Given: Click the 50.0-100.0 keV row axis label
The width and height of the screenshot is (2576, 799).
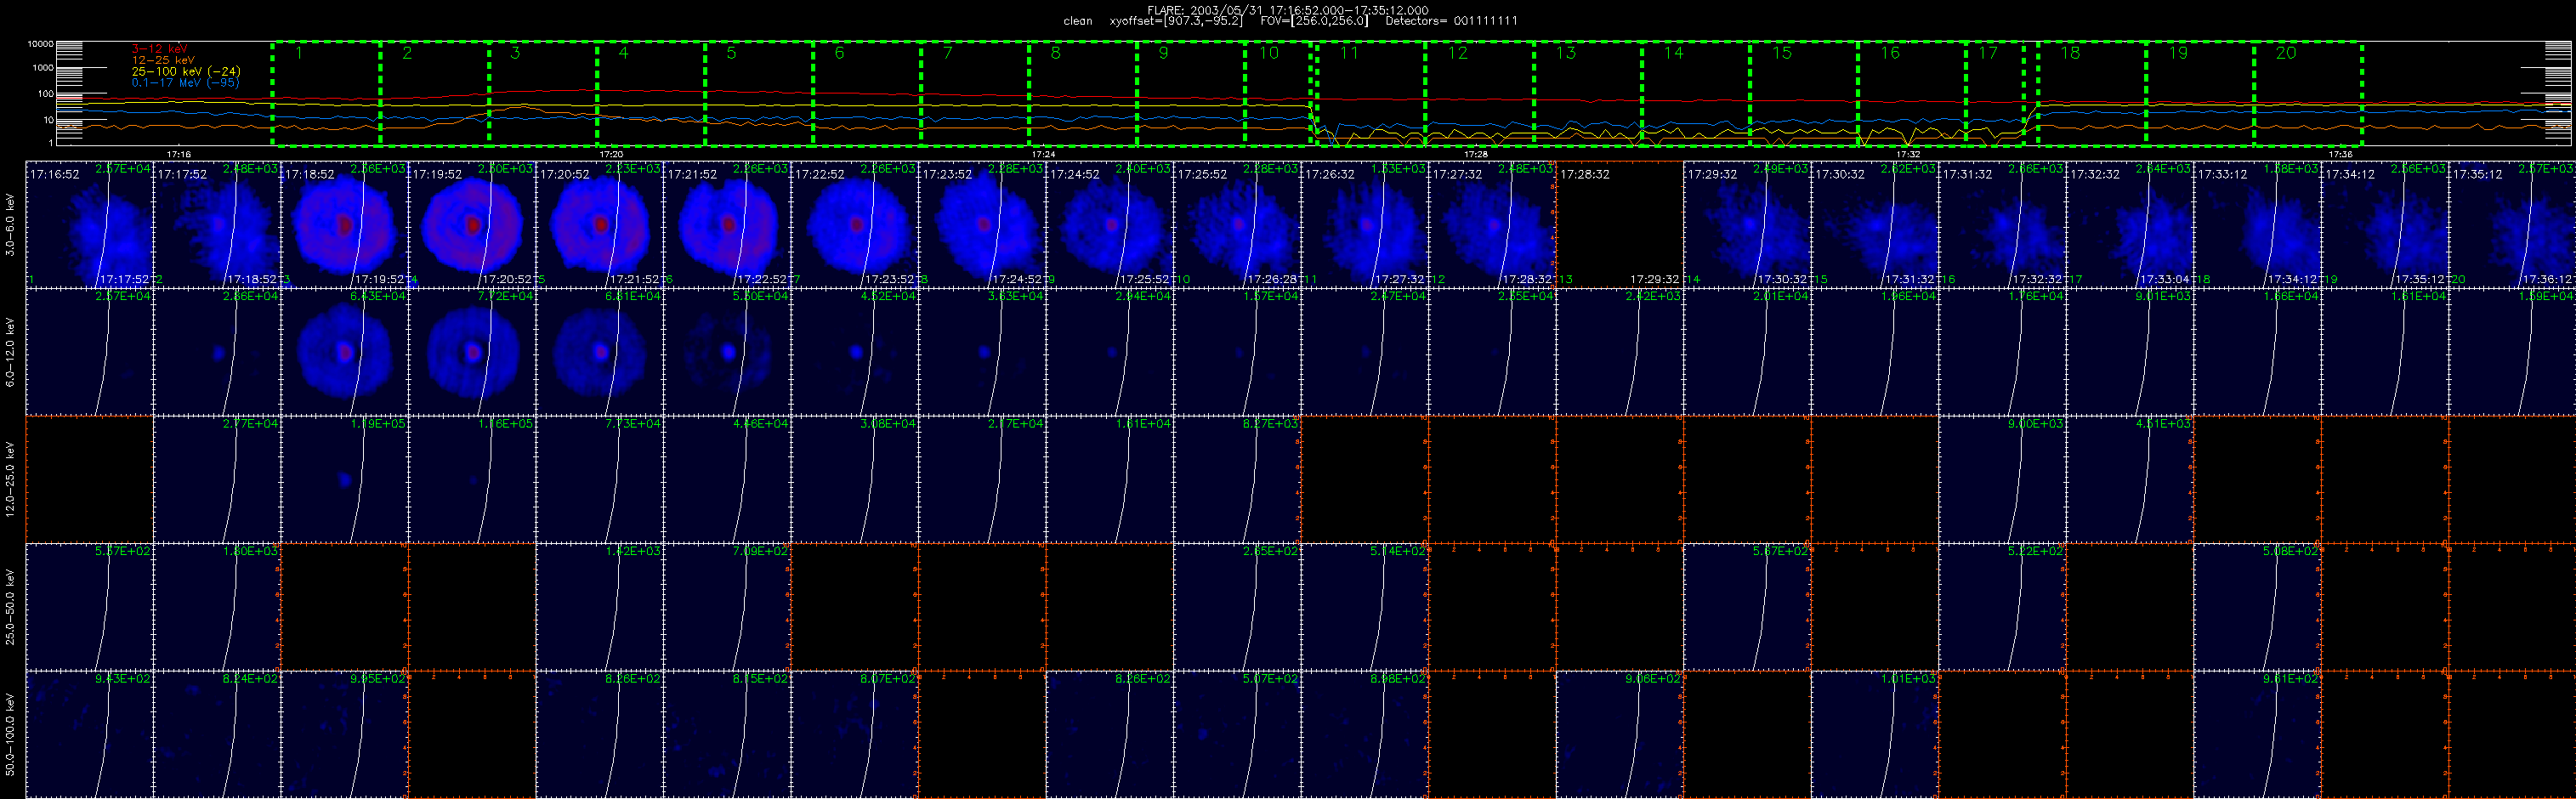Looking at the screenshot, I should 11,734.
